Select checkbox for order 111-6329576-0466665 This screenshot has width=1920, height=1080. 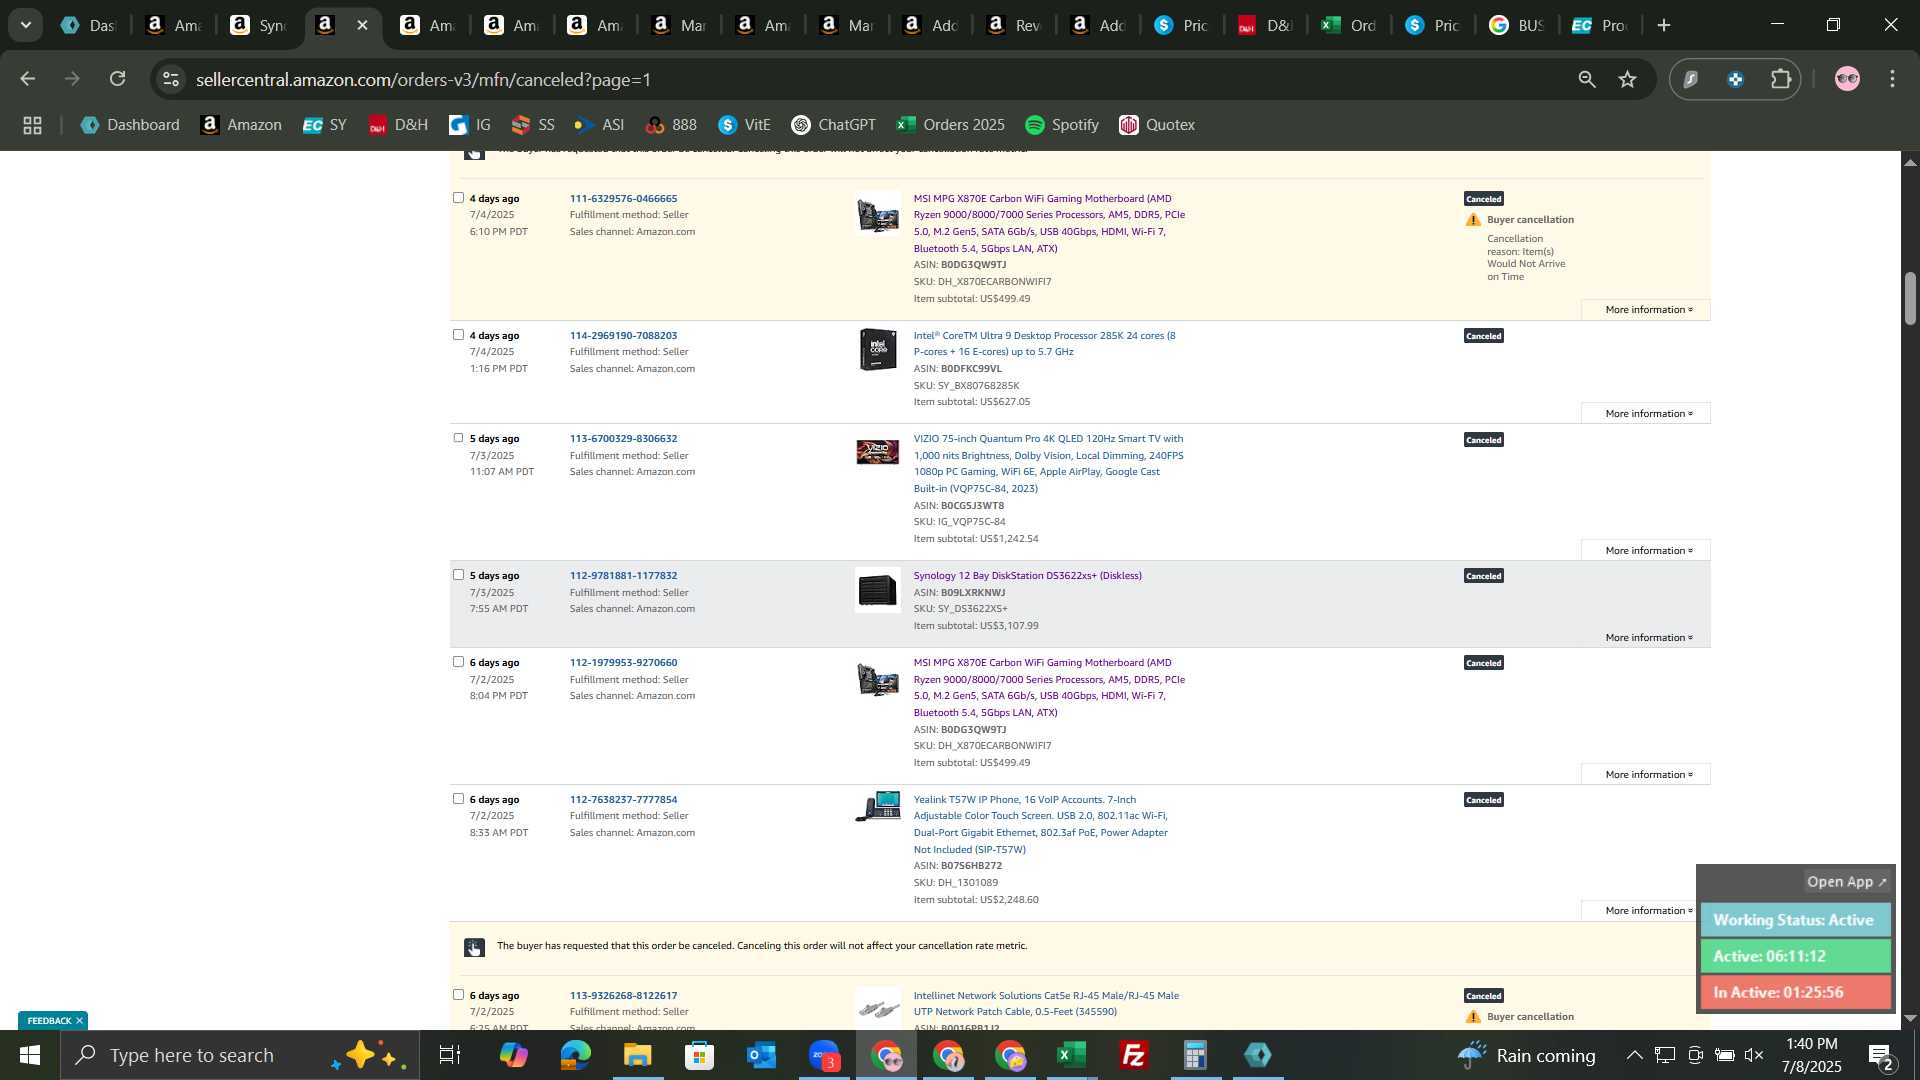(x=458, y=198)
